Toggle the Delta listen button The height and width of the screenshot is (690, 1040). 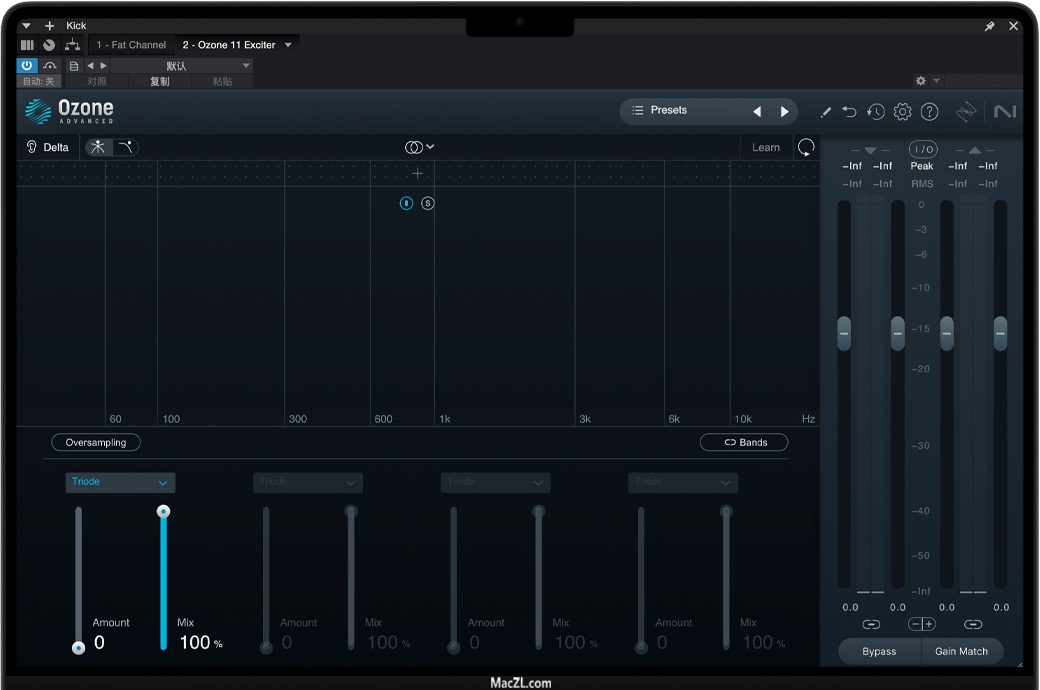(x=47, y=147)
